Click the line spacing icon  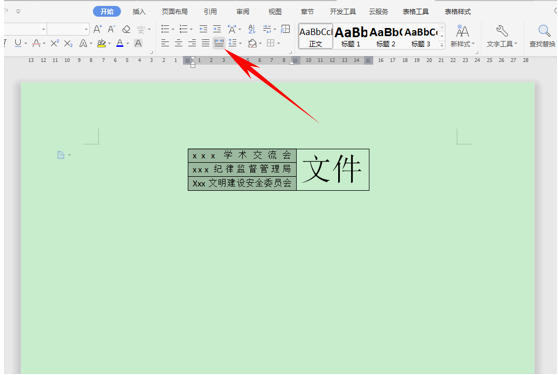click(233, 43)
